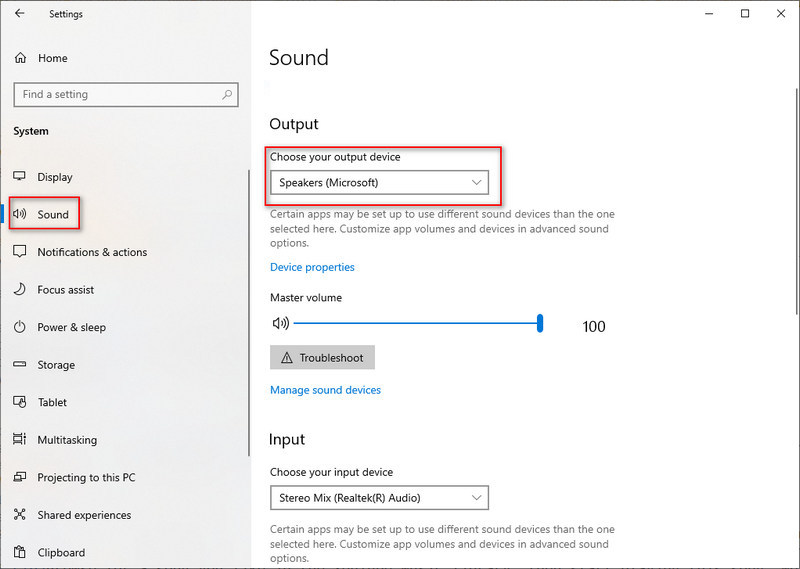The image size is (800, 569).
Task: Go to Settings Home
Action: pyautogui.click(x=53, y=58)
